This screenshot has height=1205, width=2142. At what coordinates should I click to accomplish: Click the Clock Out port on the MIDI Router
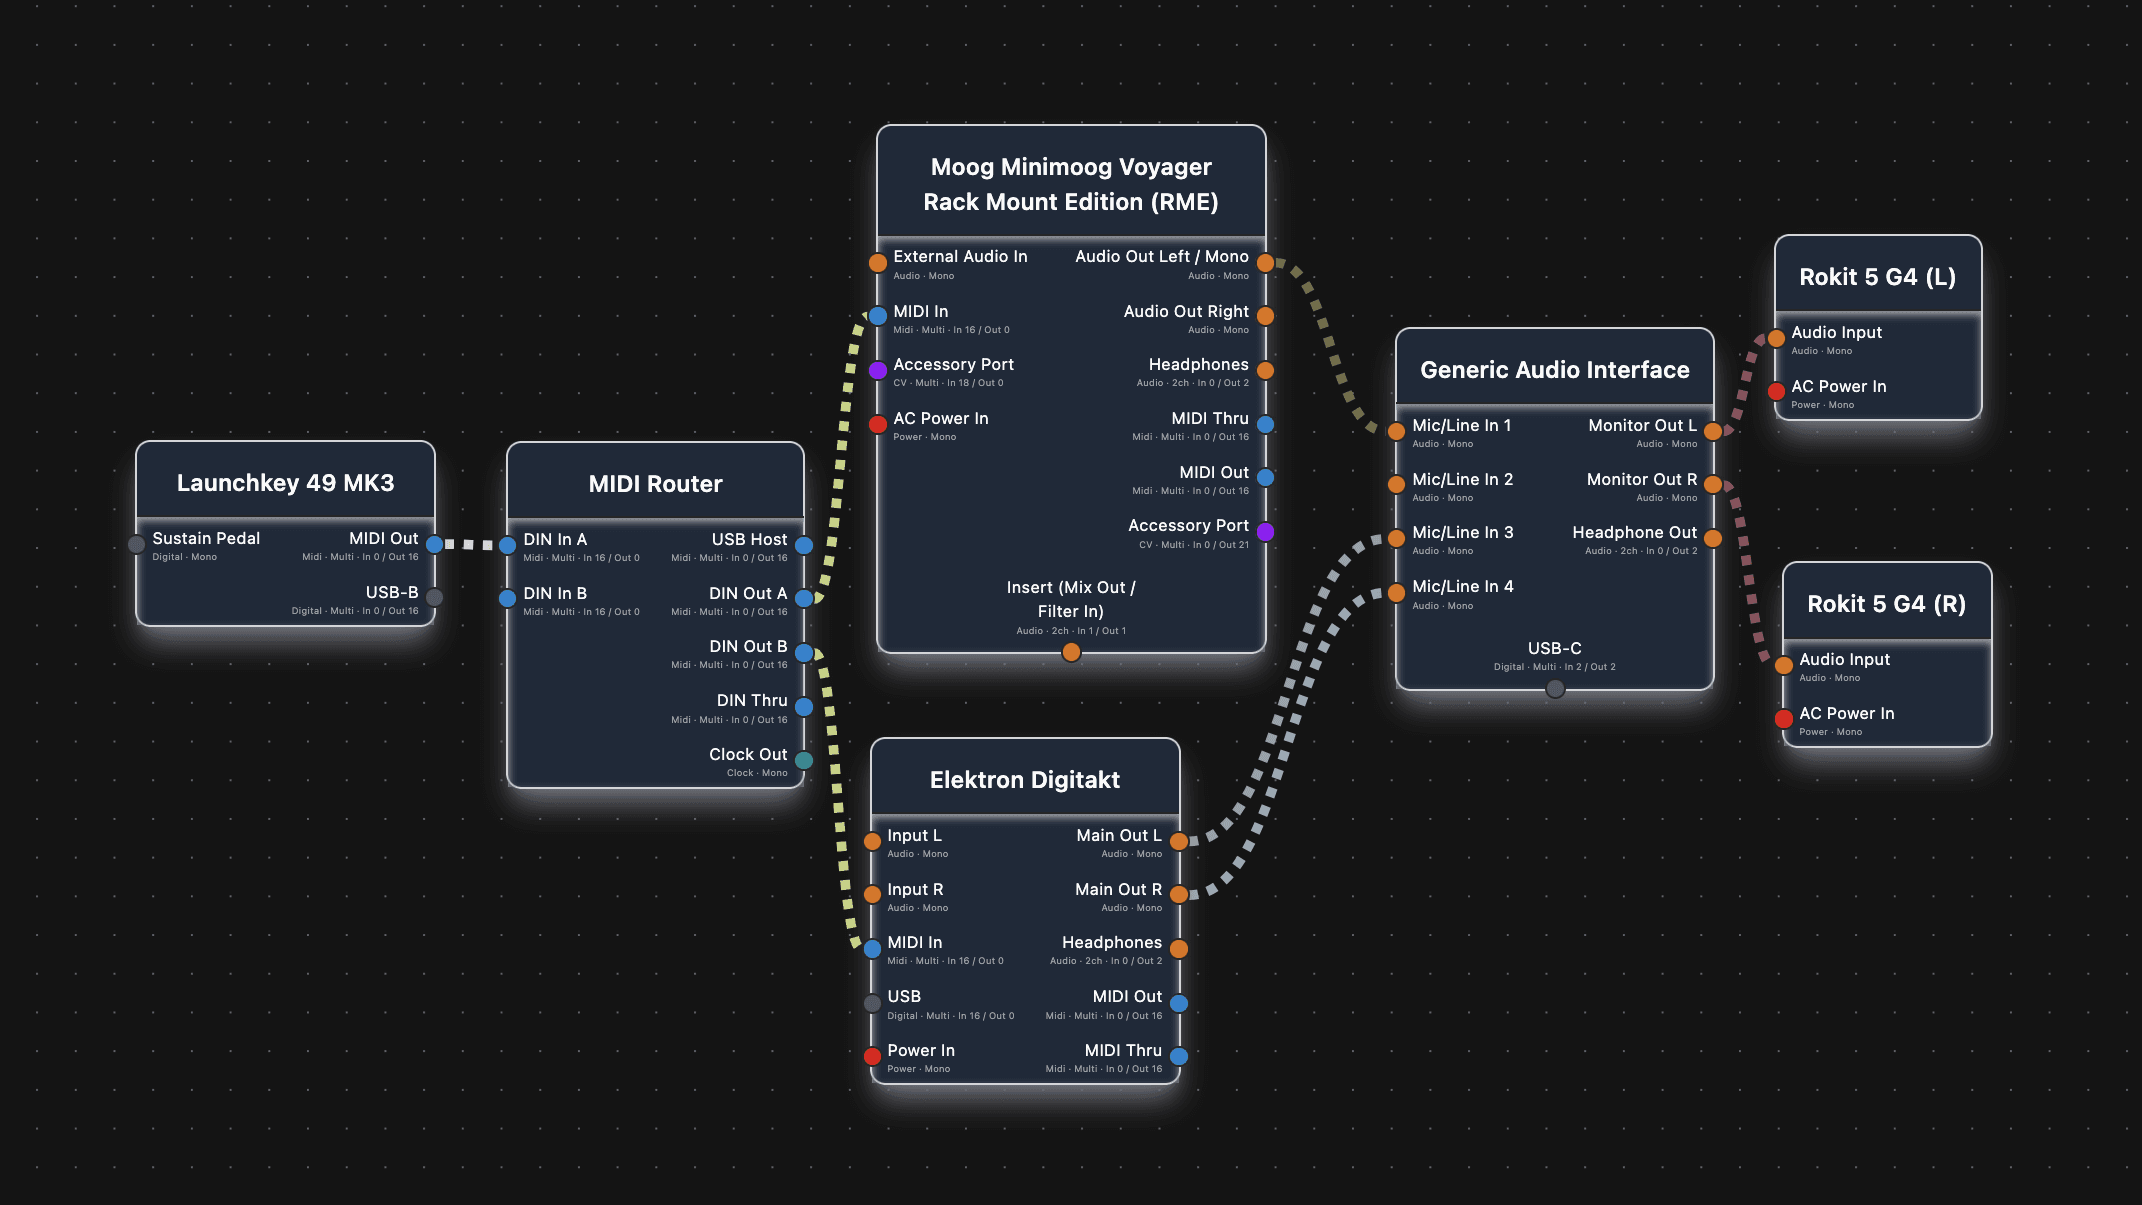coord(806,760)
